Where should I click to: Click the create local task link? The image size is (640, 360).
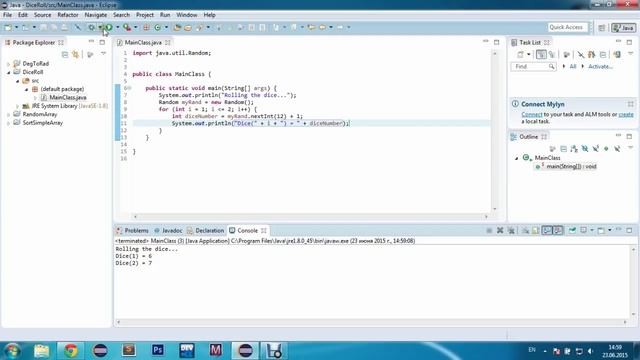point(626,114)
